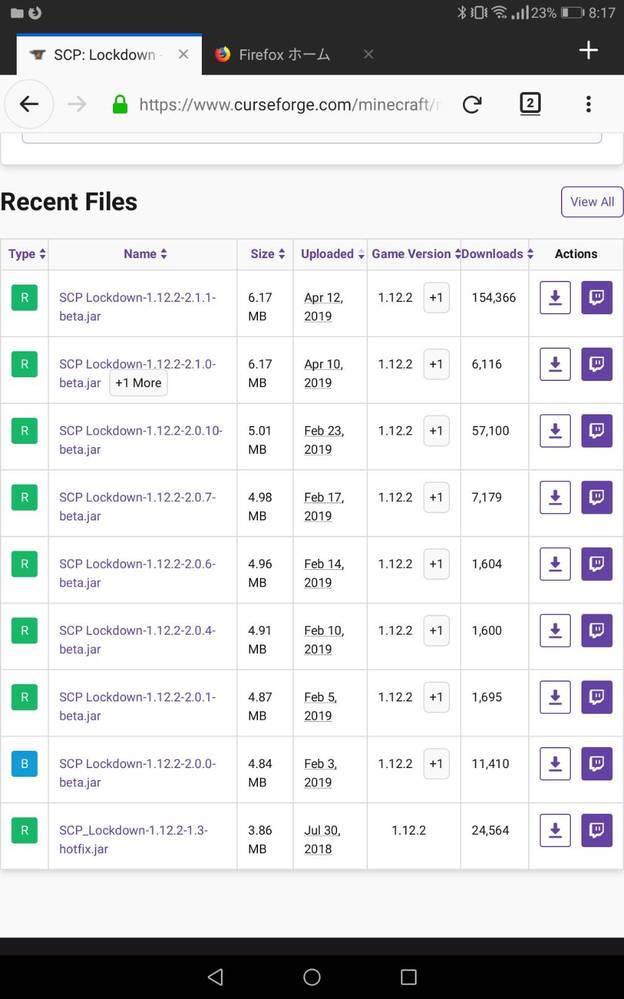Viewport: 624px width, 999px height.
Task: Tap Android recent apps button
Action: [x=409, y=977]
